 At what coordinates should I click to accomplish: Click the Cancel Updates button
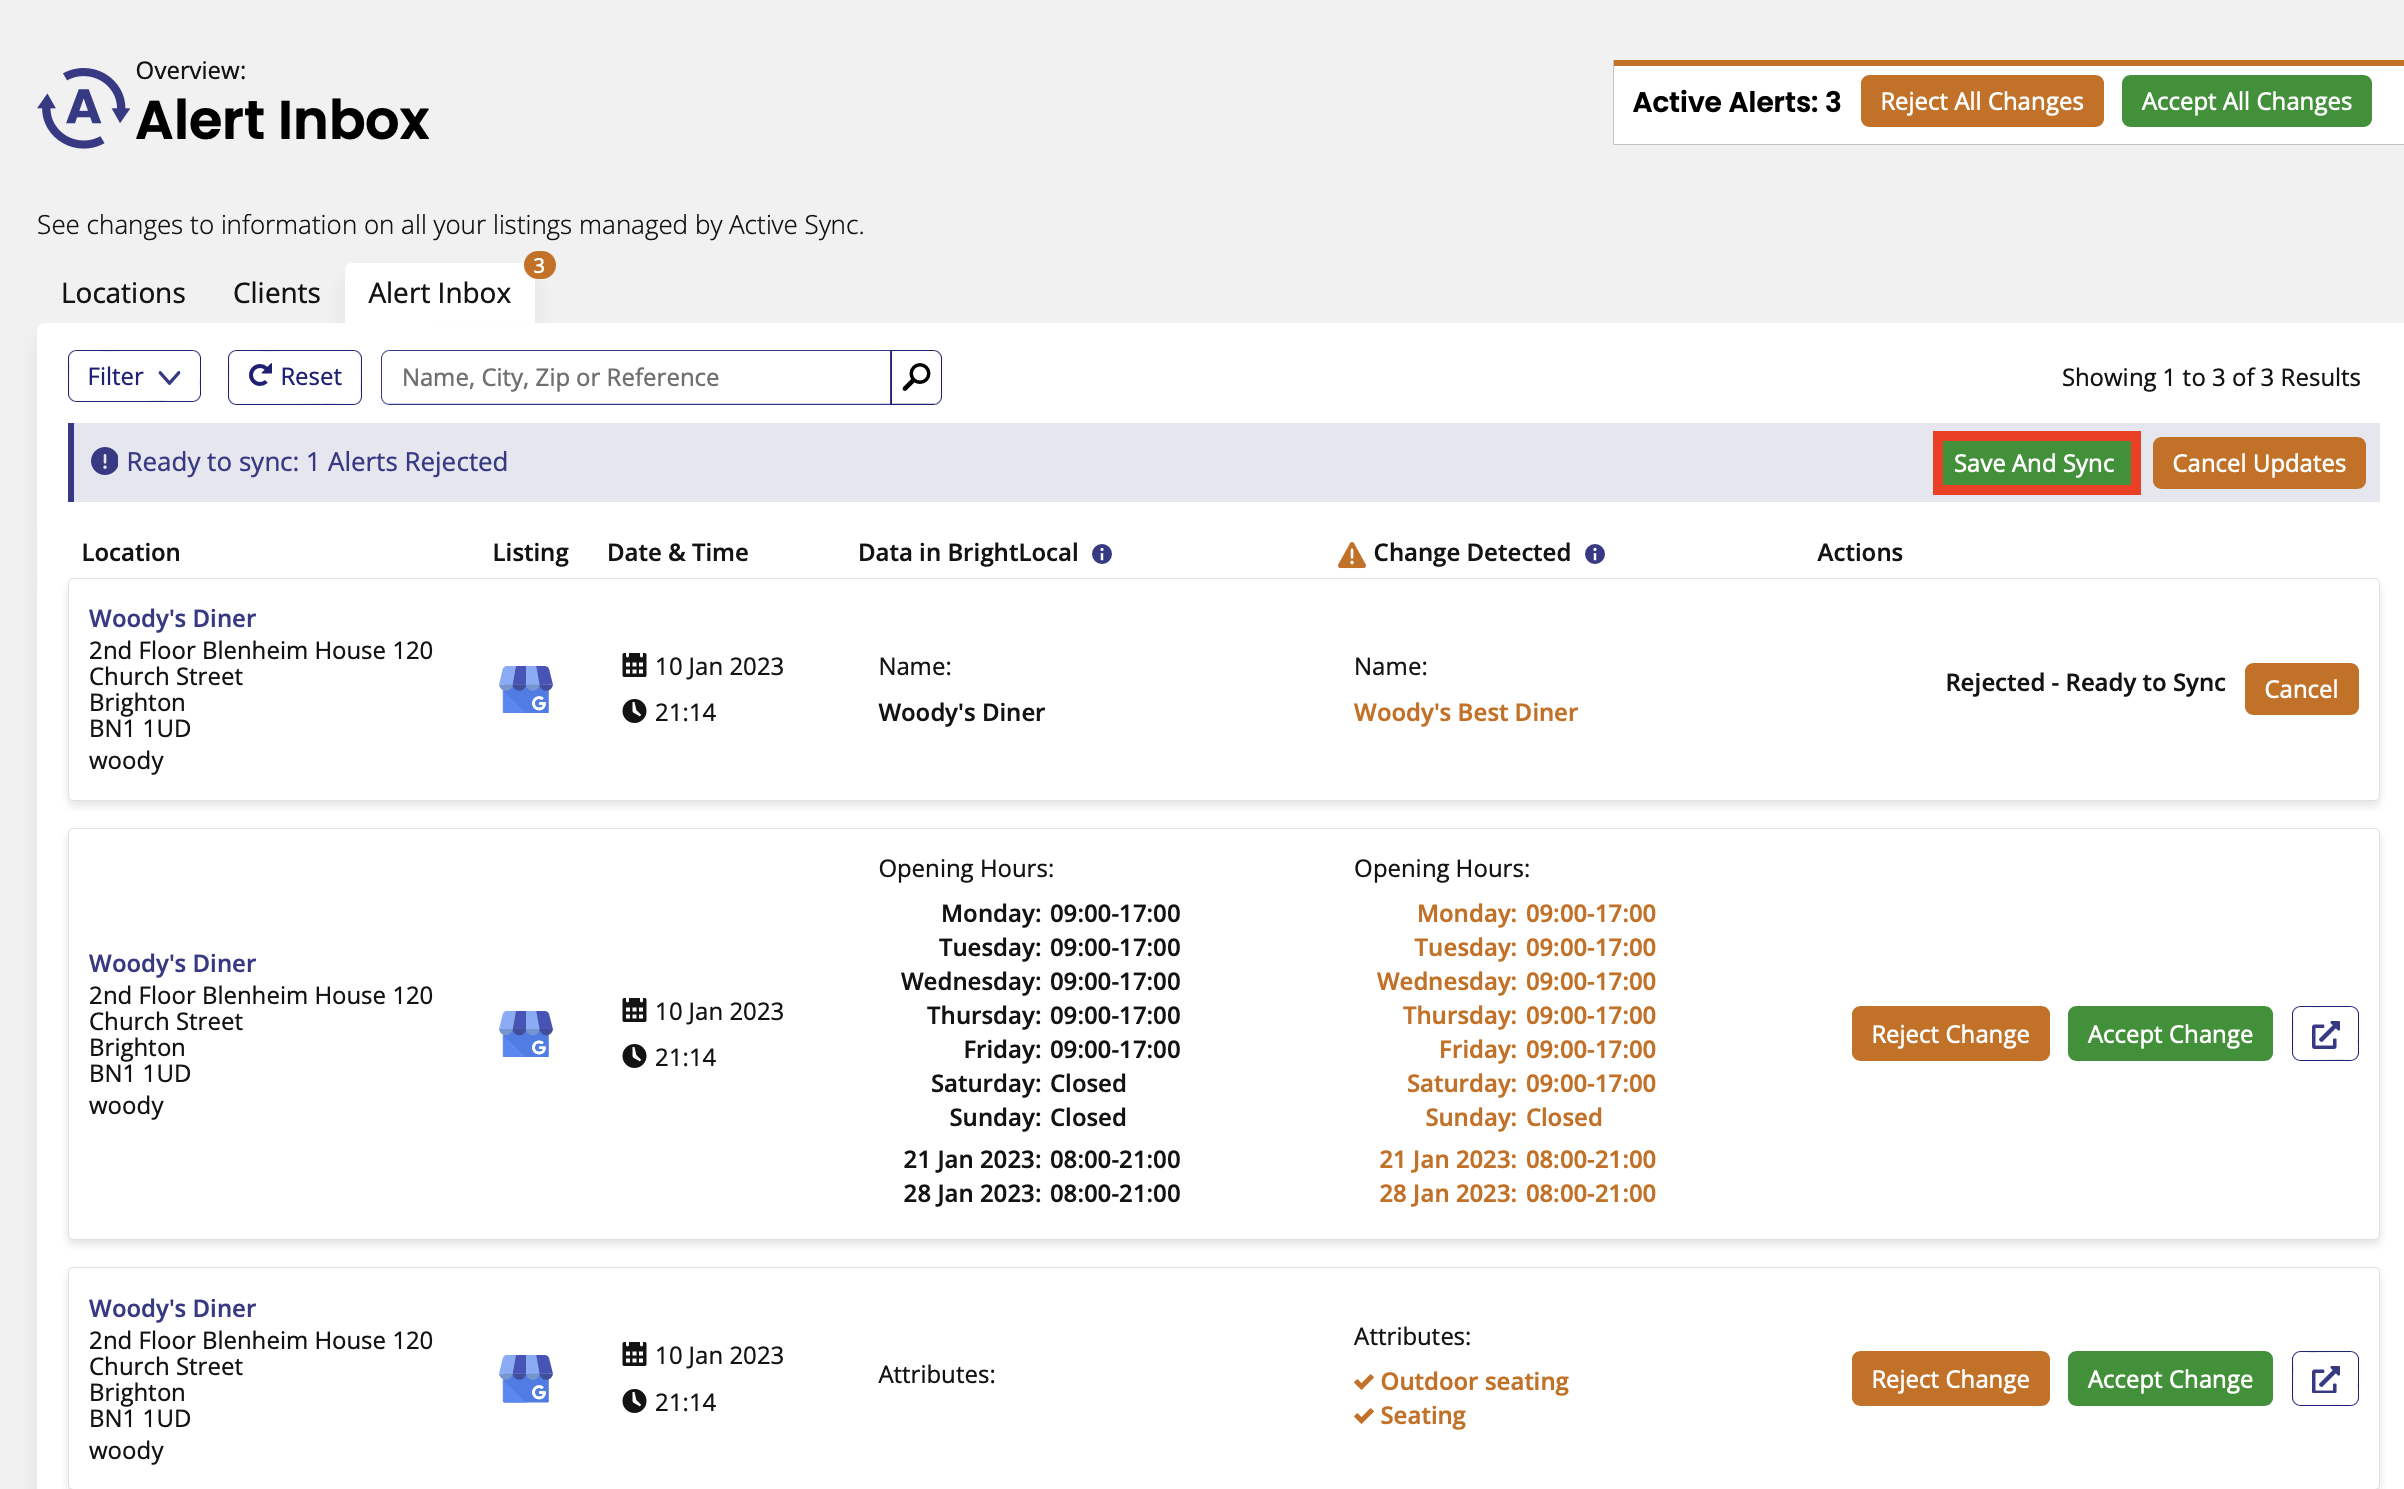pyautogui.click(x=2258, y=463)
